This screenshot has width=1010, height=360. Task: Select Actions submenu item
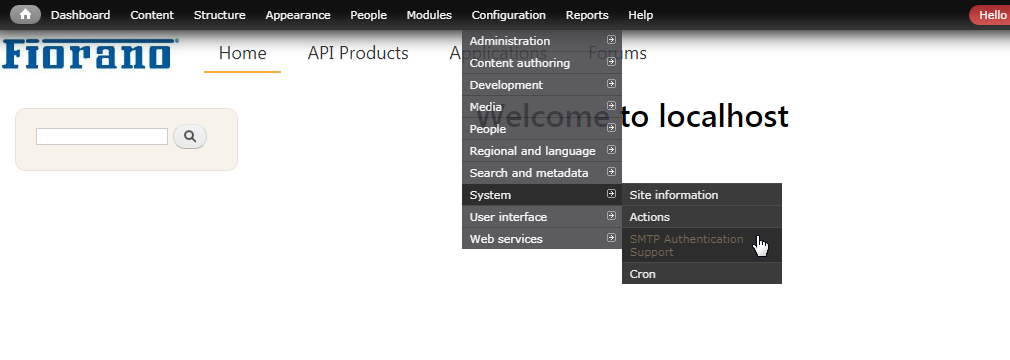pyautogui.click(x=701, y=217)
